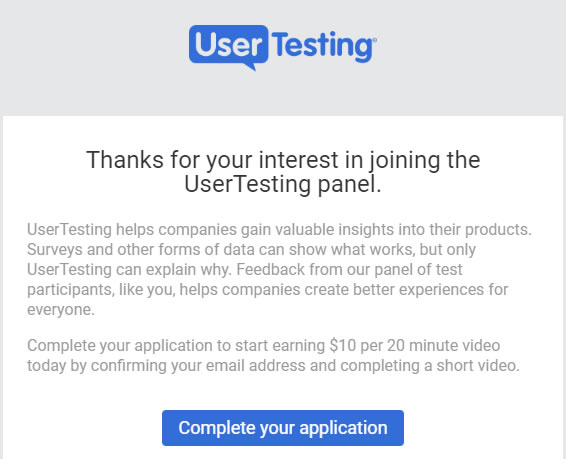Click "completing a short video." text
This screenshot has height=459, width=566.
click(x=430, y=366)
